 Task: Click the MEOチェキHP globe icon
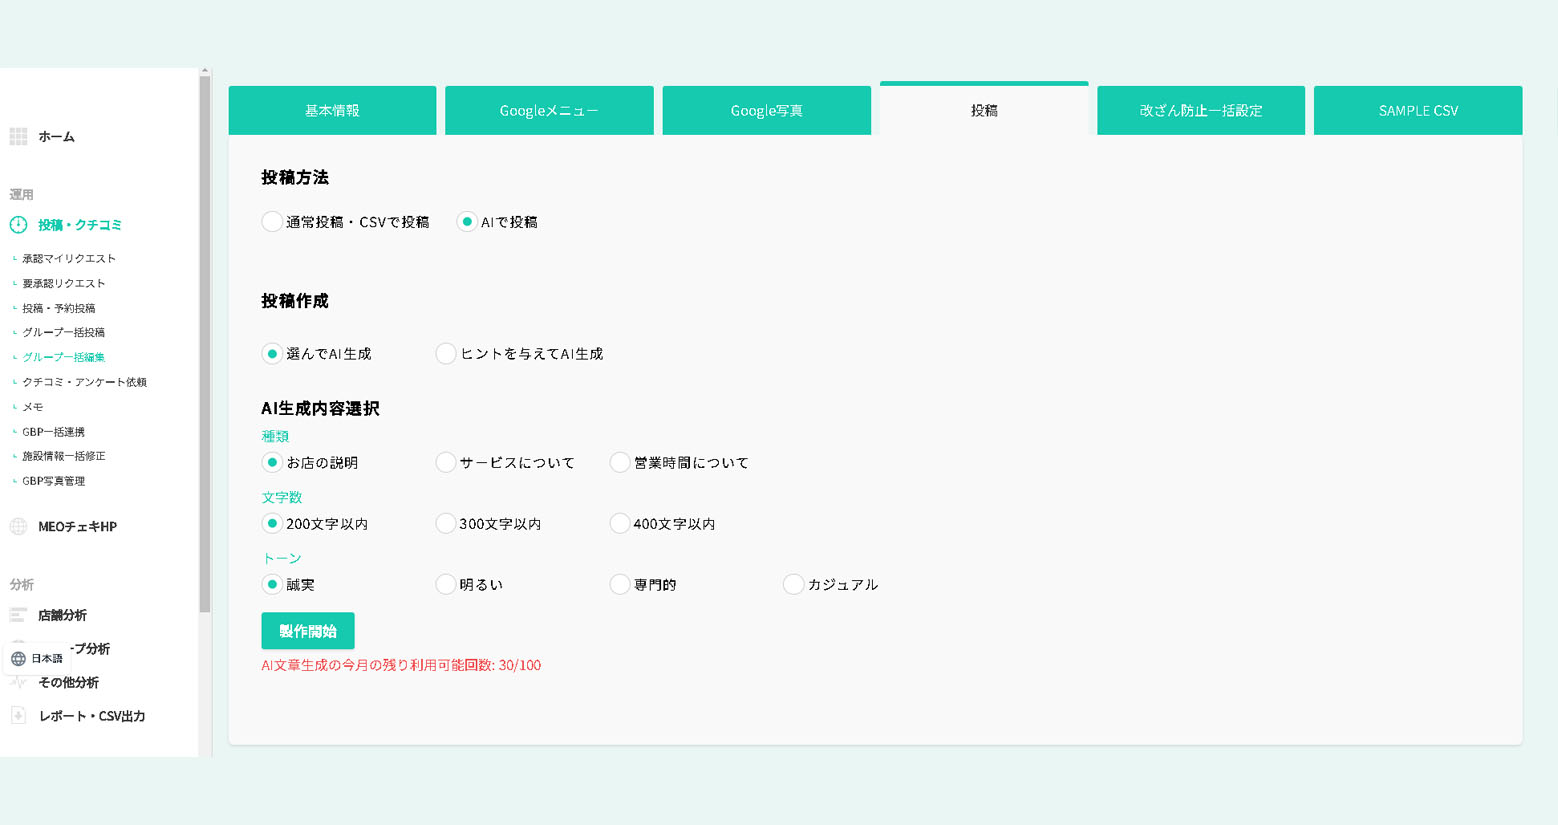click(x=18, y=527)
